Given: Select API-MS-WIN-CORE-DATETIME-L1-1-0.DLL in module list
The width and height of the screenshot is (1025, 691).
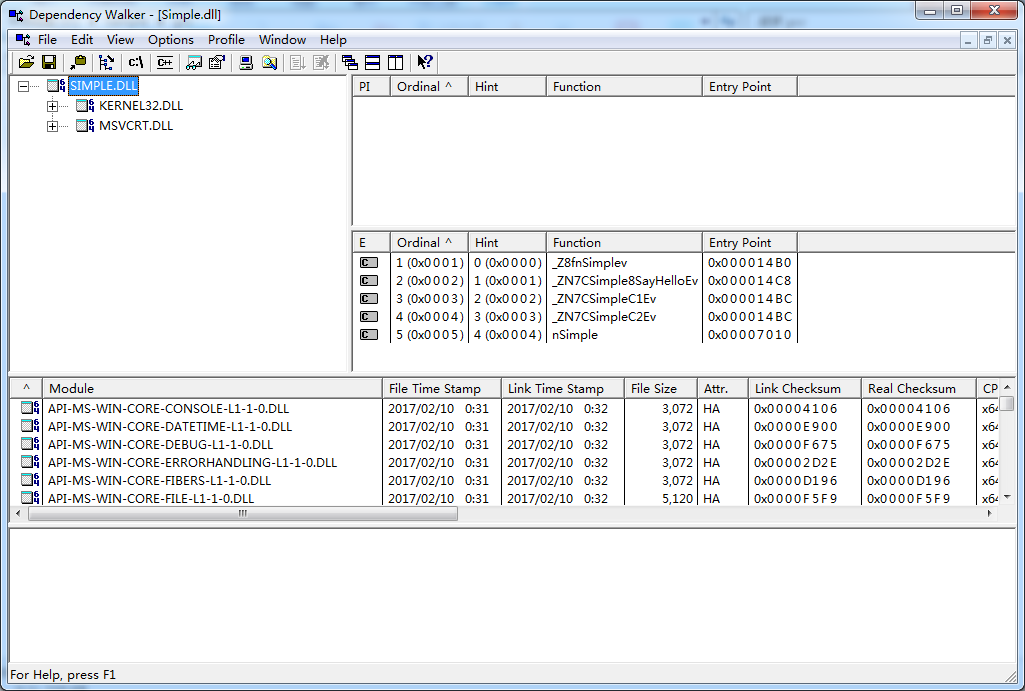Looking at the screenshot, I should (170, 426).
